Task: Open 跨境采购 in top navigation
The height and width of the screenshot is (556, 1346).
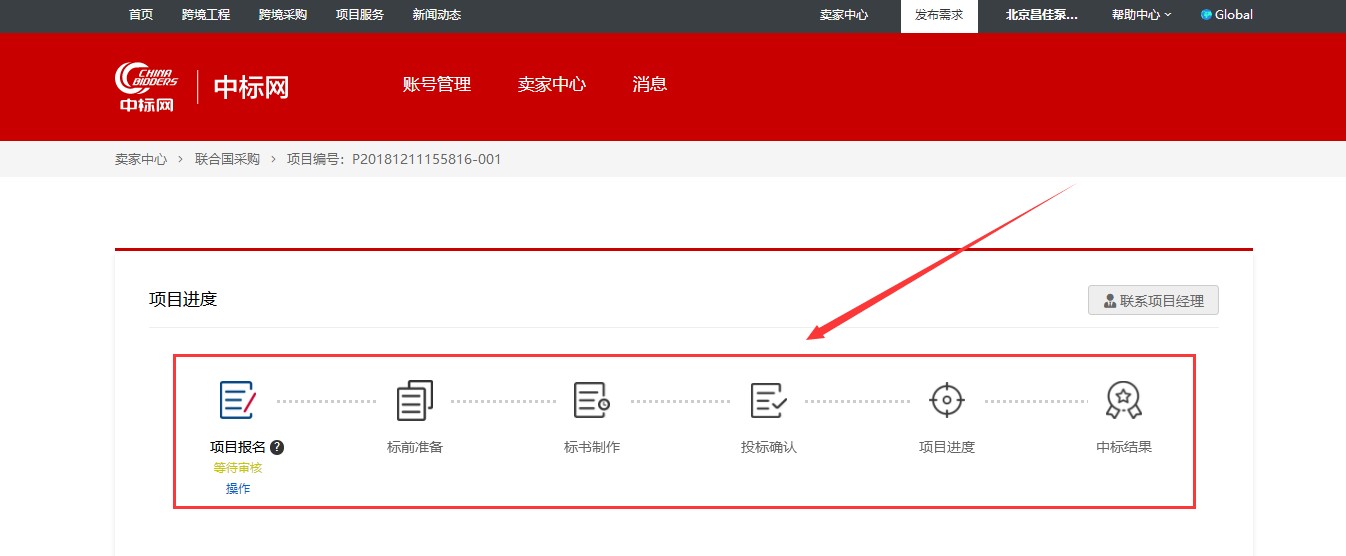Action: pos(283,15)
